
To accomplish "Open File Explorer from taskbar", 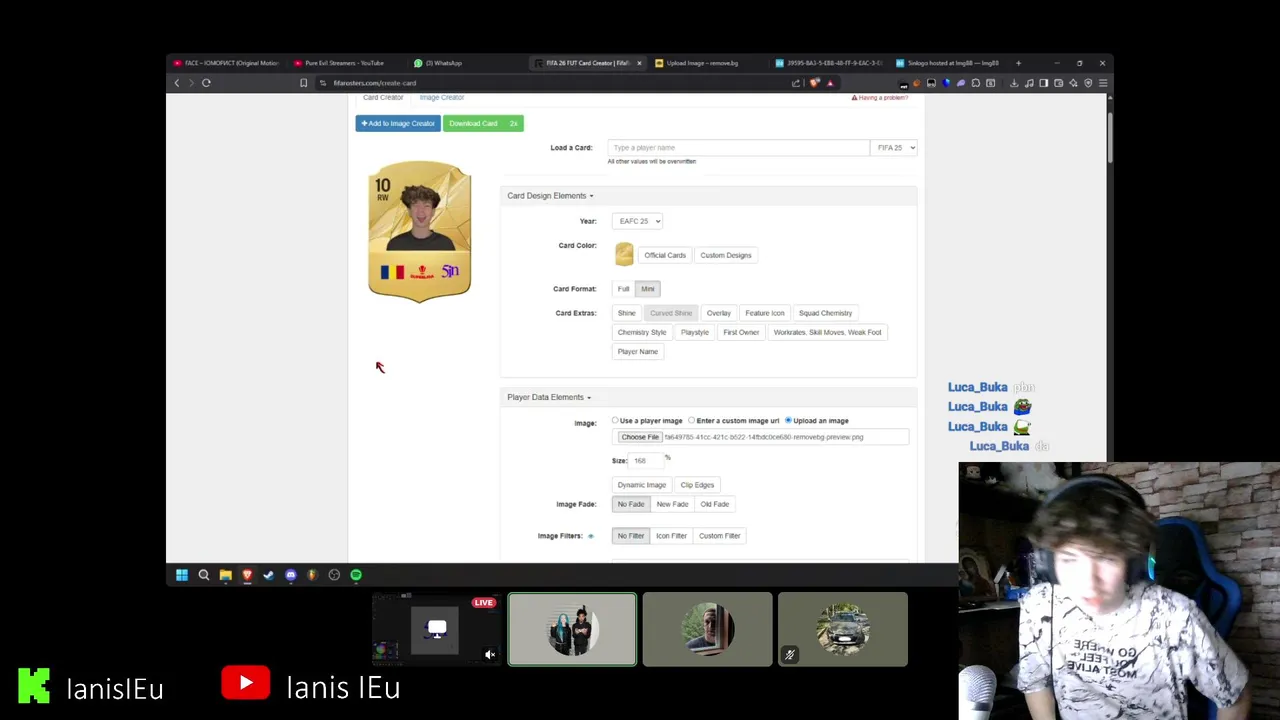I will (x=226, y=575).
